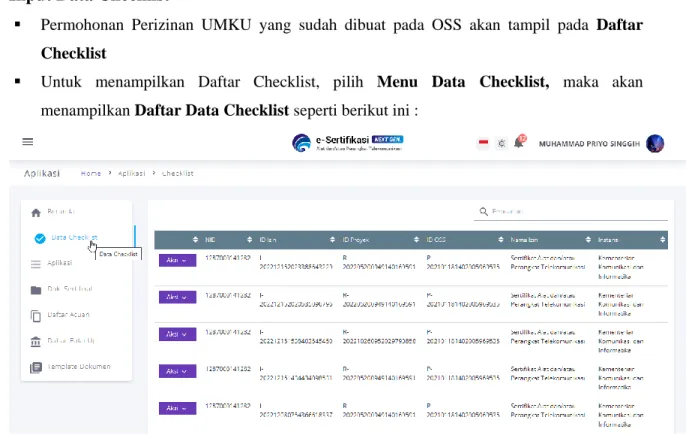686x435 pixels.
Task: Open the MUHAMMAD PRIYO SINGGIH user name menu
Action: pos(589,144)
